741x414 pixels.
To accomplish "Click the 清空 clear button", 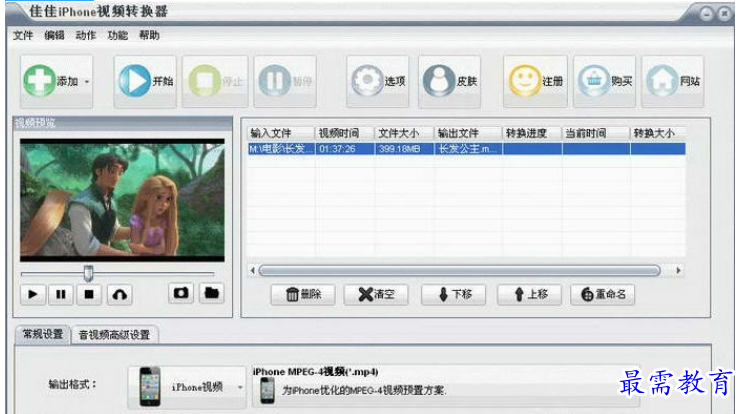I will pyautogui.click(x=376, y=294).
